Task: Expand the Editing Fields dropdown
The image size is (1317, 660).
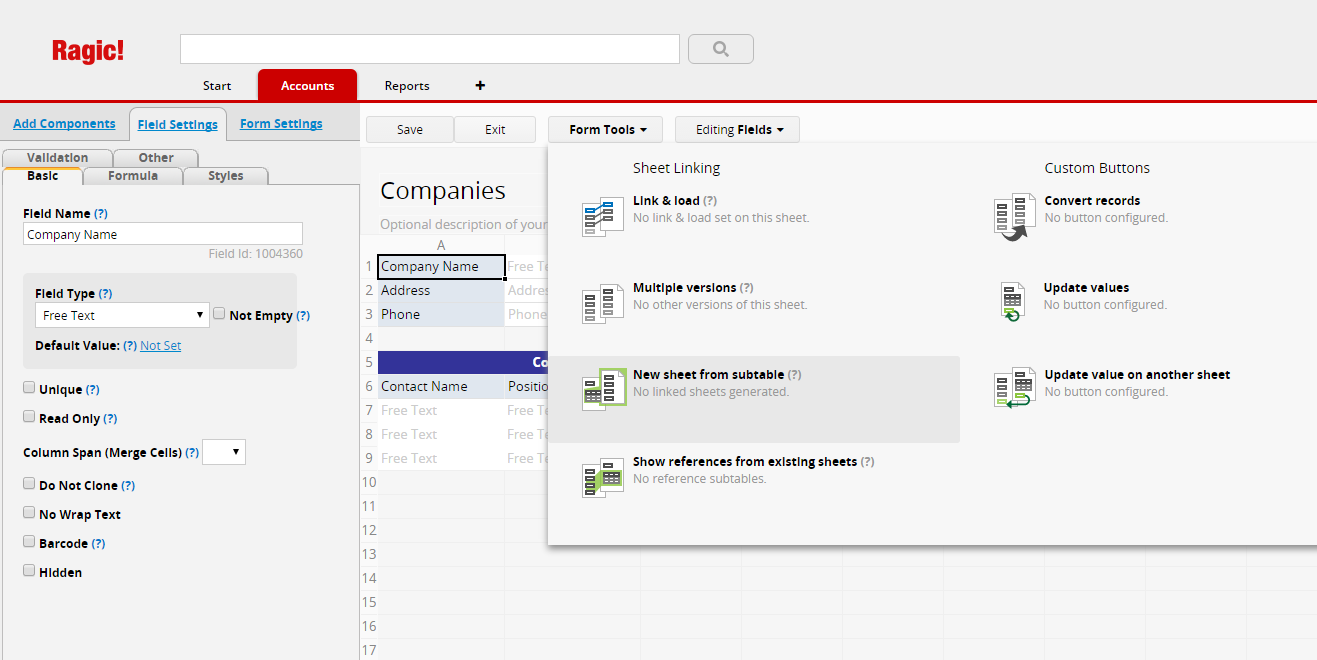Action: coord(737,130)
